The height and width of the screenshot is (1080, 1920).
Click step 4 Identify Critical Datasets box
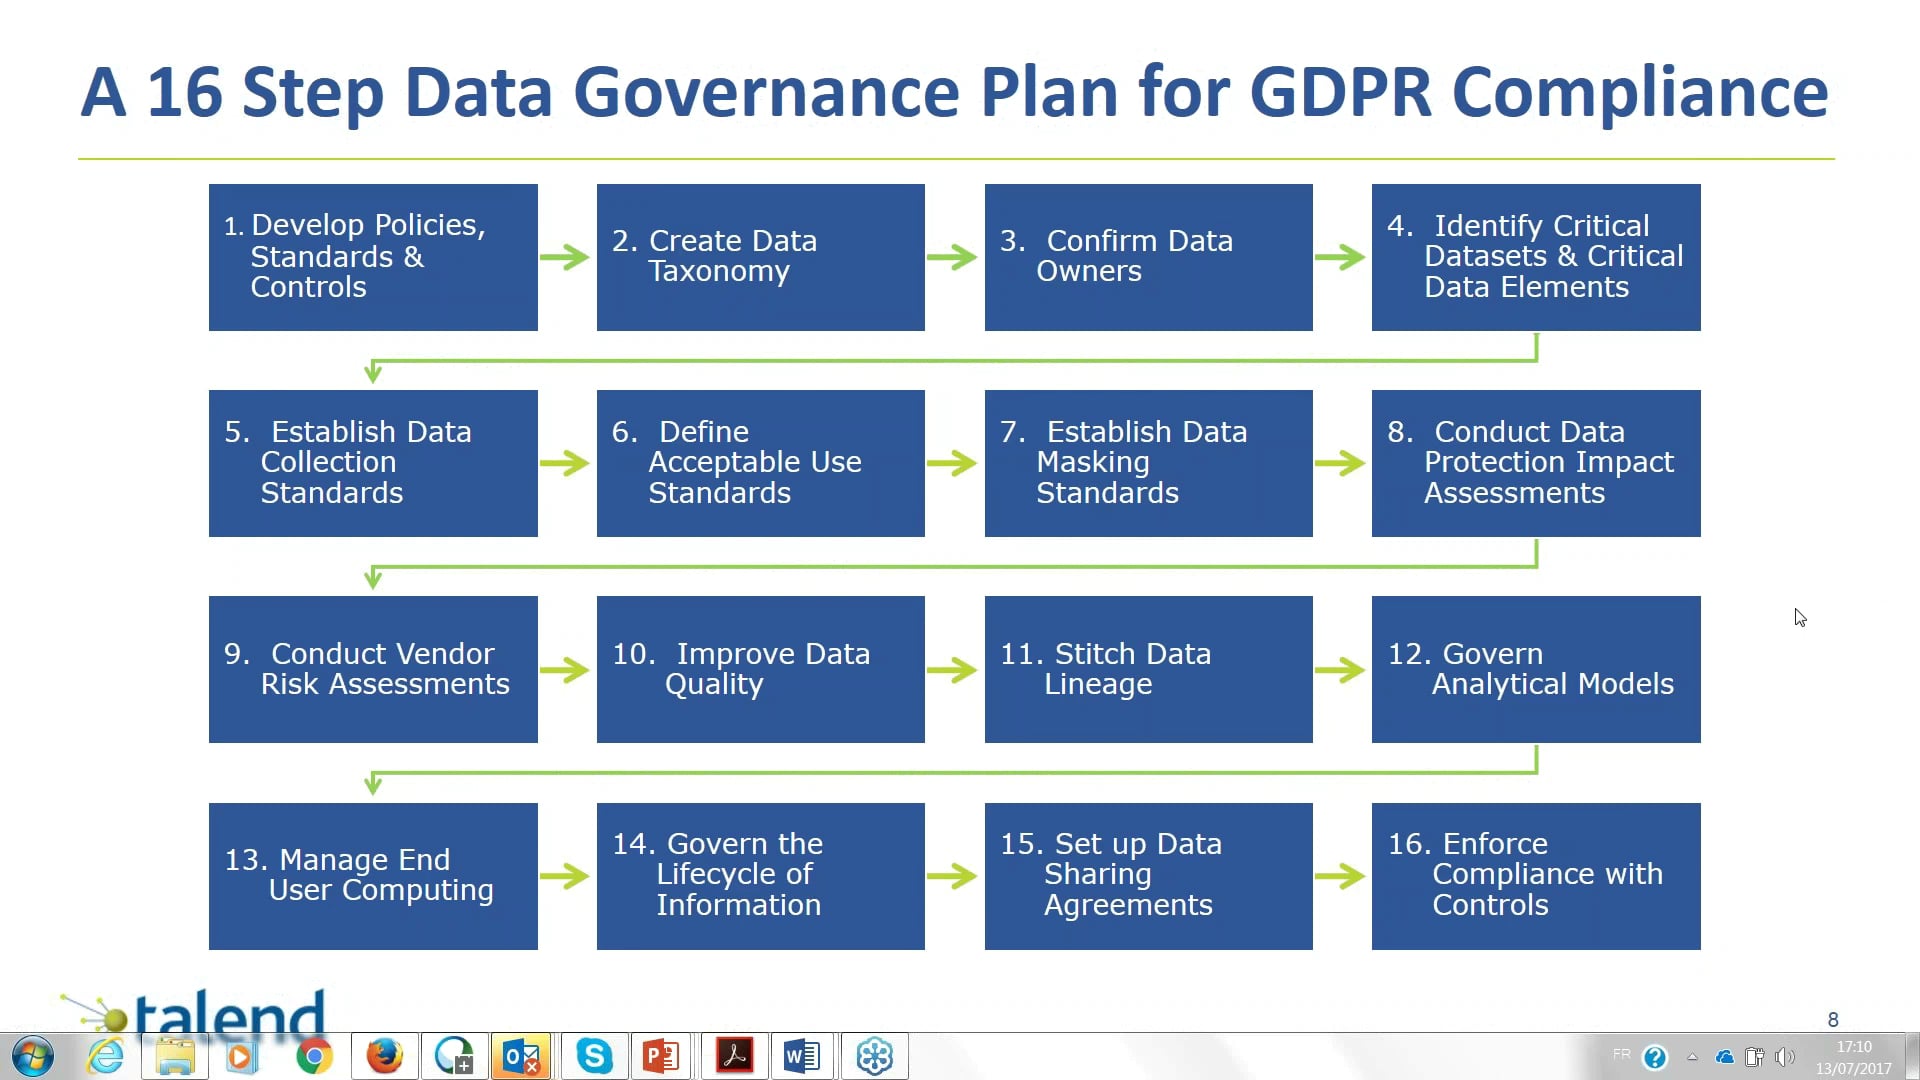[x=1536, y=257]
